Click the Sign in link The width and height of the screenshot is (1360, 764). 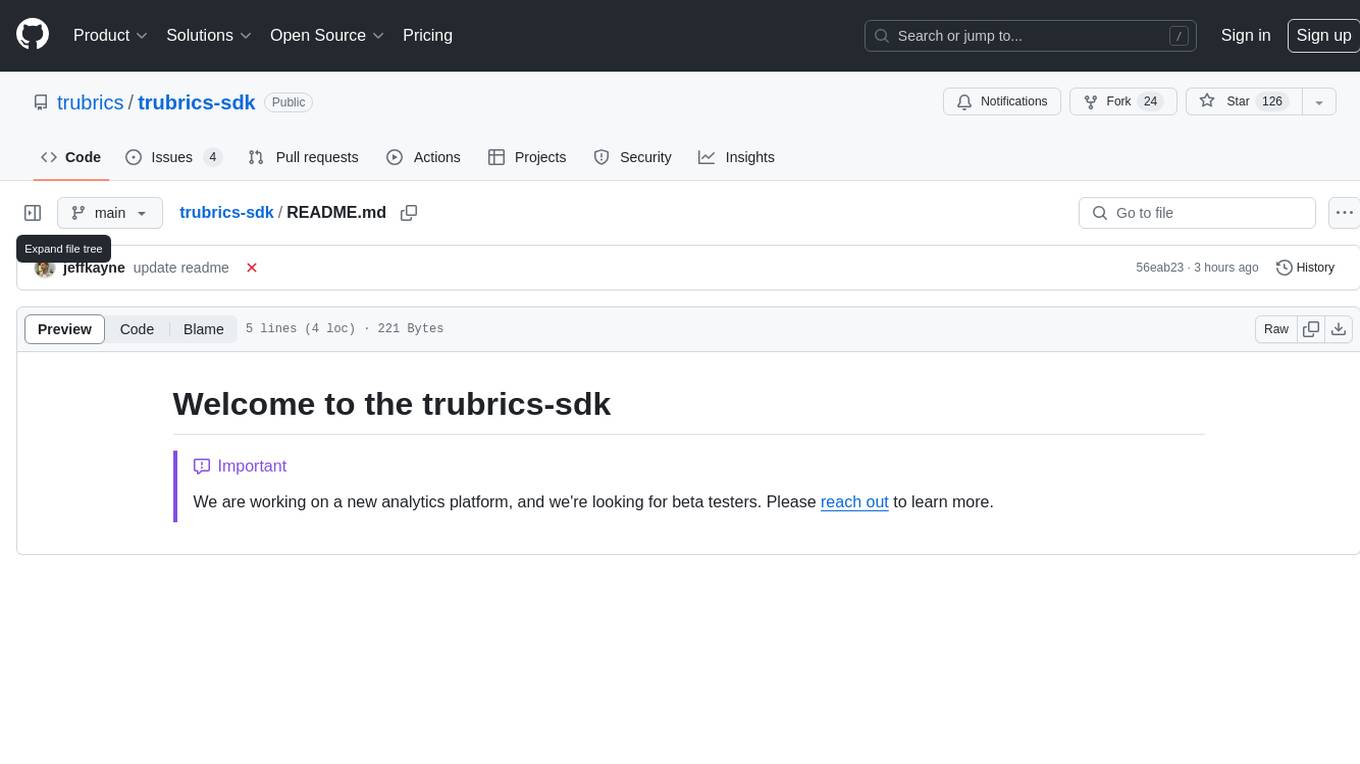(1245, 35)
